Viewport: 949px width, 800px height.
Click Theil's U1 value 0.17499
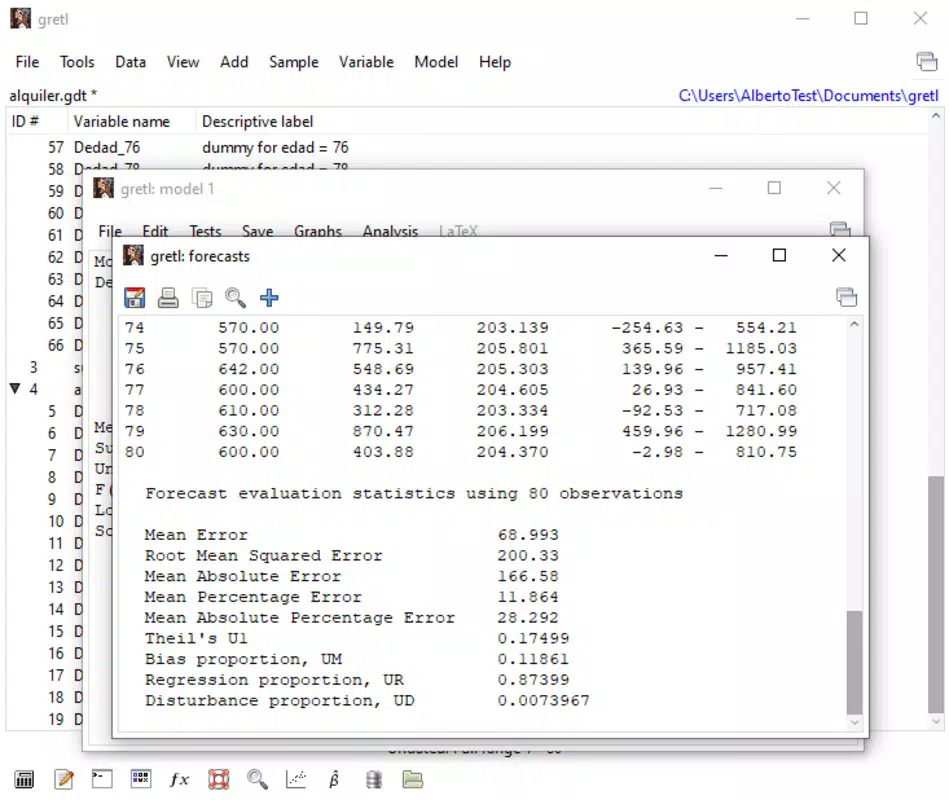pos(533,638)
